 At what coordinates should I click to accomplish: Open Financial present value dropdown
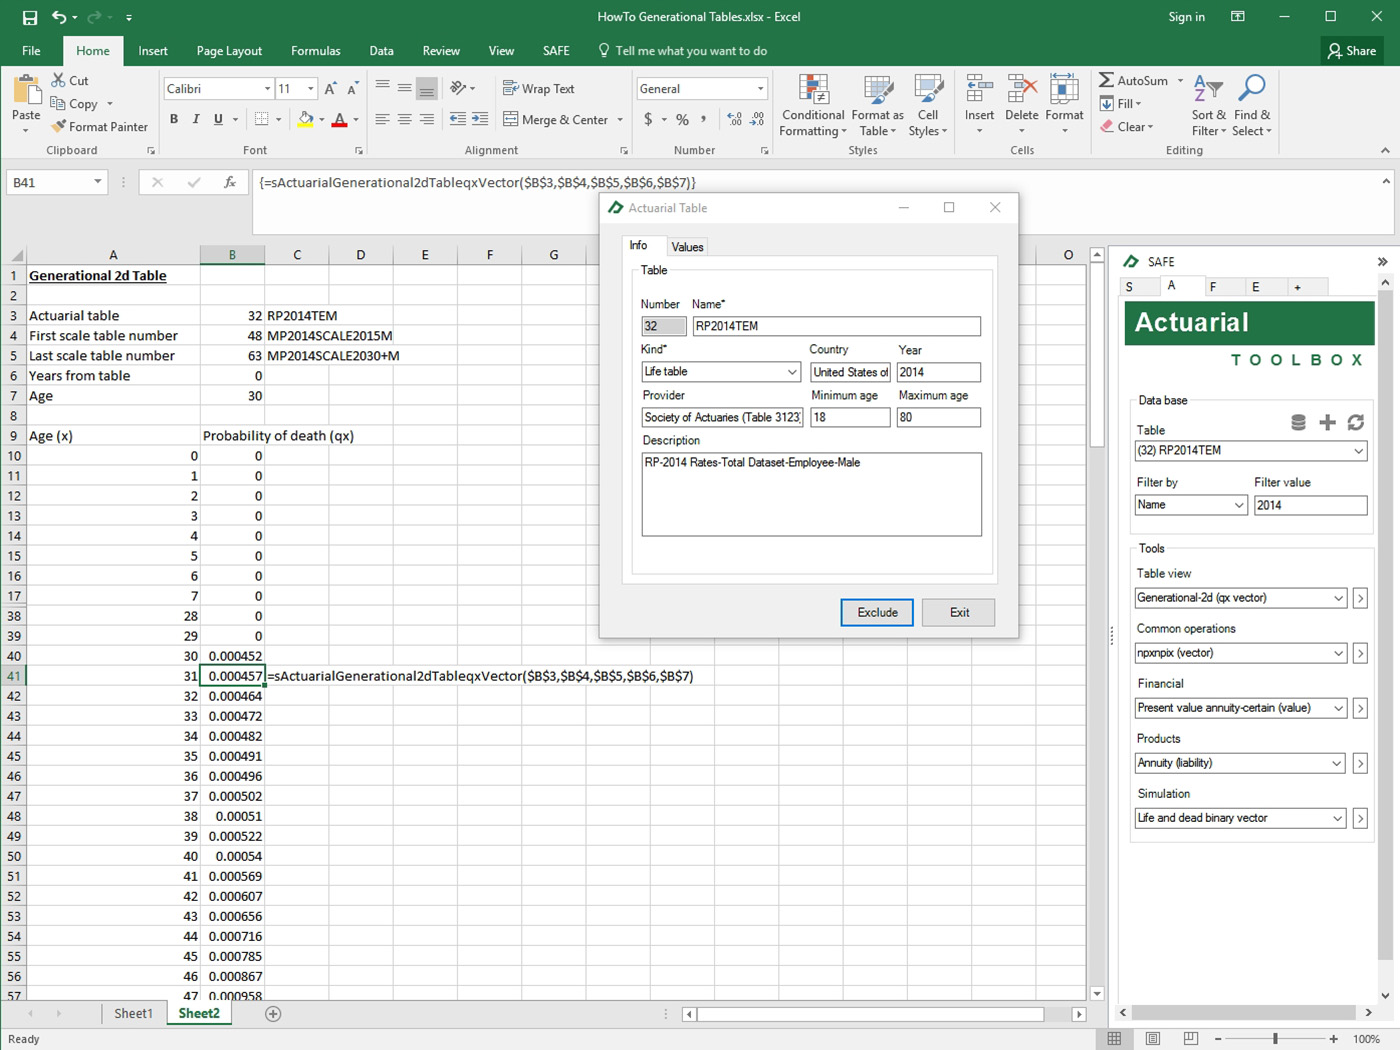coord(1337,708)
